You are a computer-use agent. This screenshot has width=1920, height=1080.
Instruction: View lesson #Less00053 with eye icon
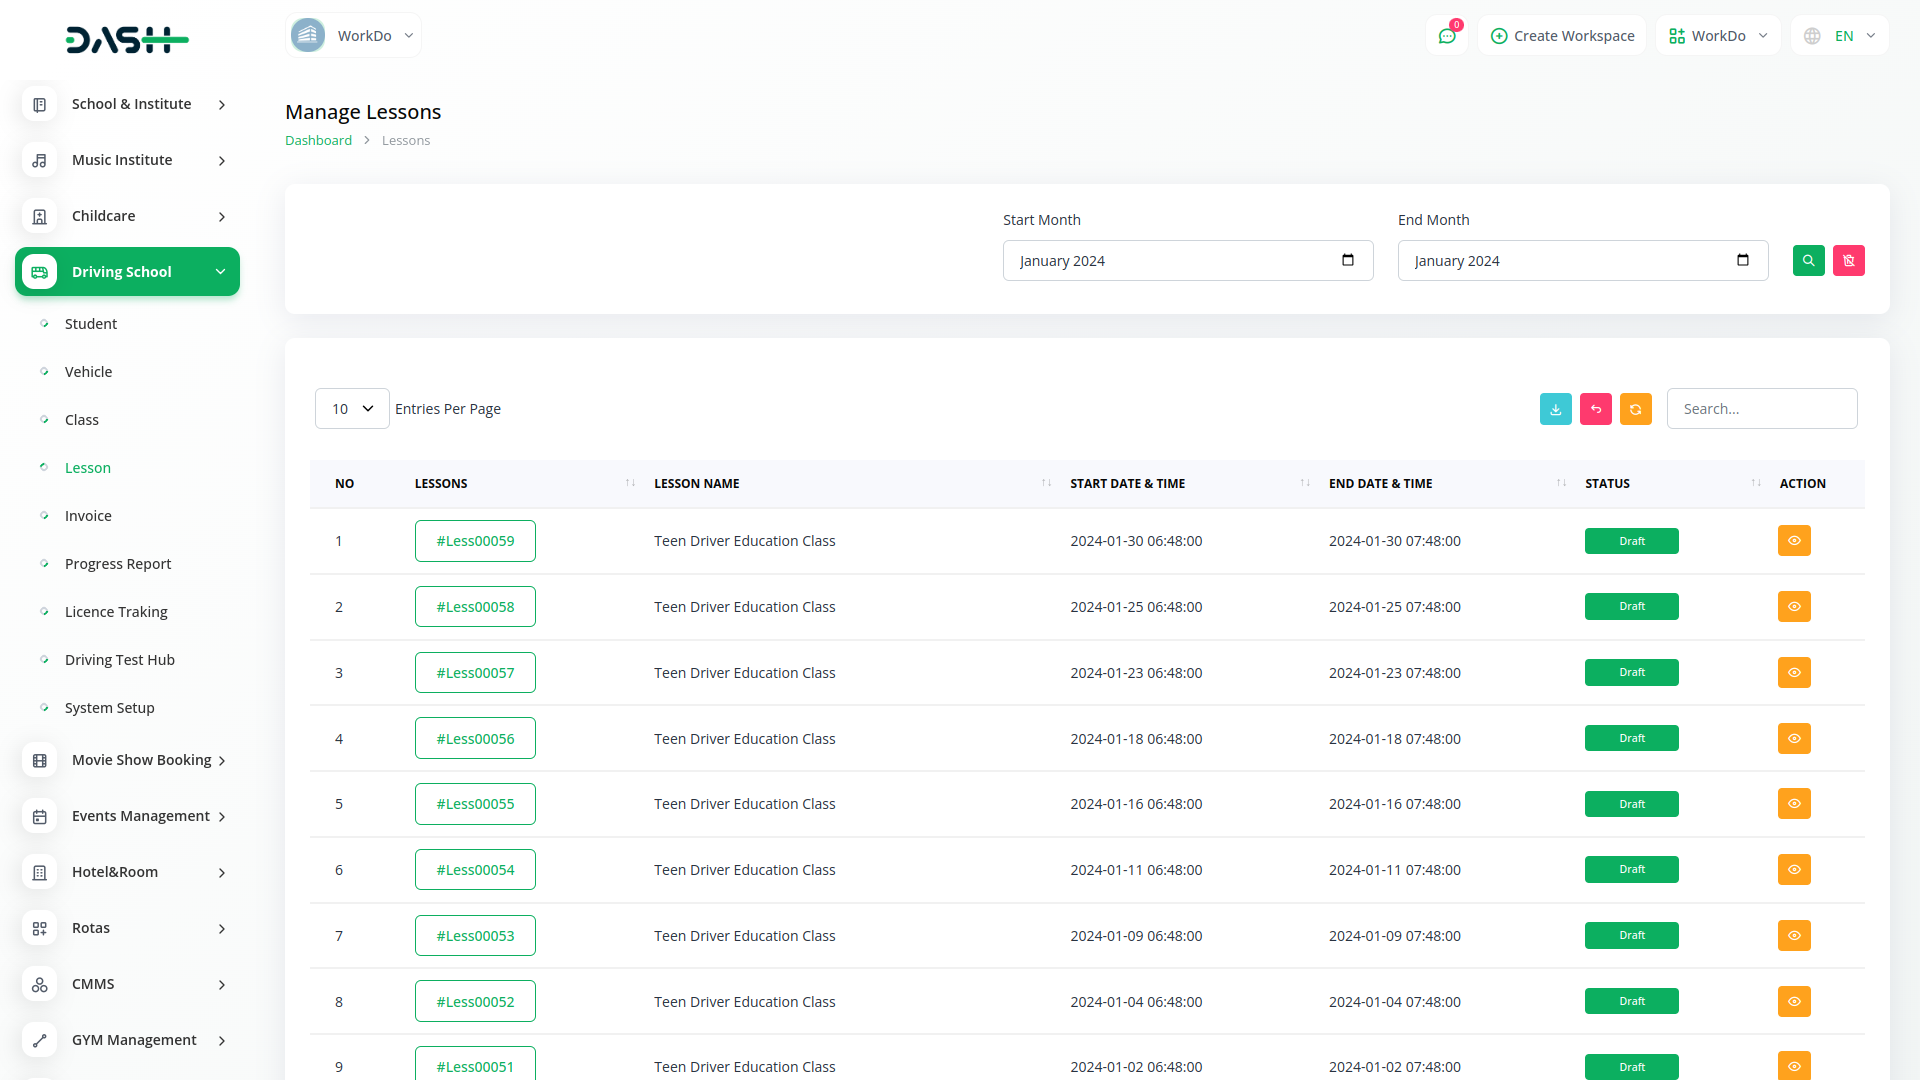pyautogui.click(x=1794, y=936)
